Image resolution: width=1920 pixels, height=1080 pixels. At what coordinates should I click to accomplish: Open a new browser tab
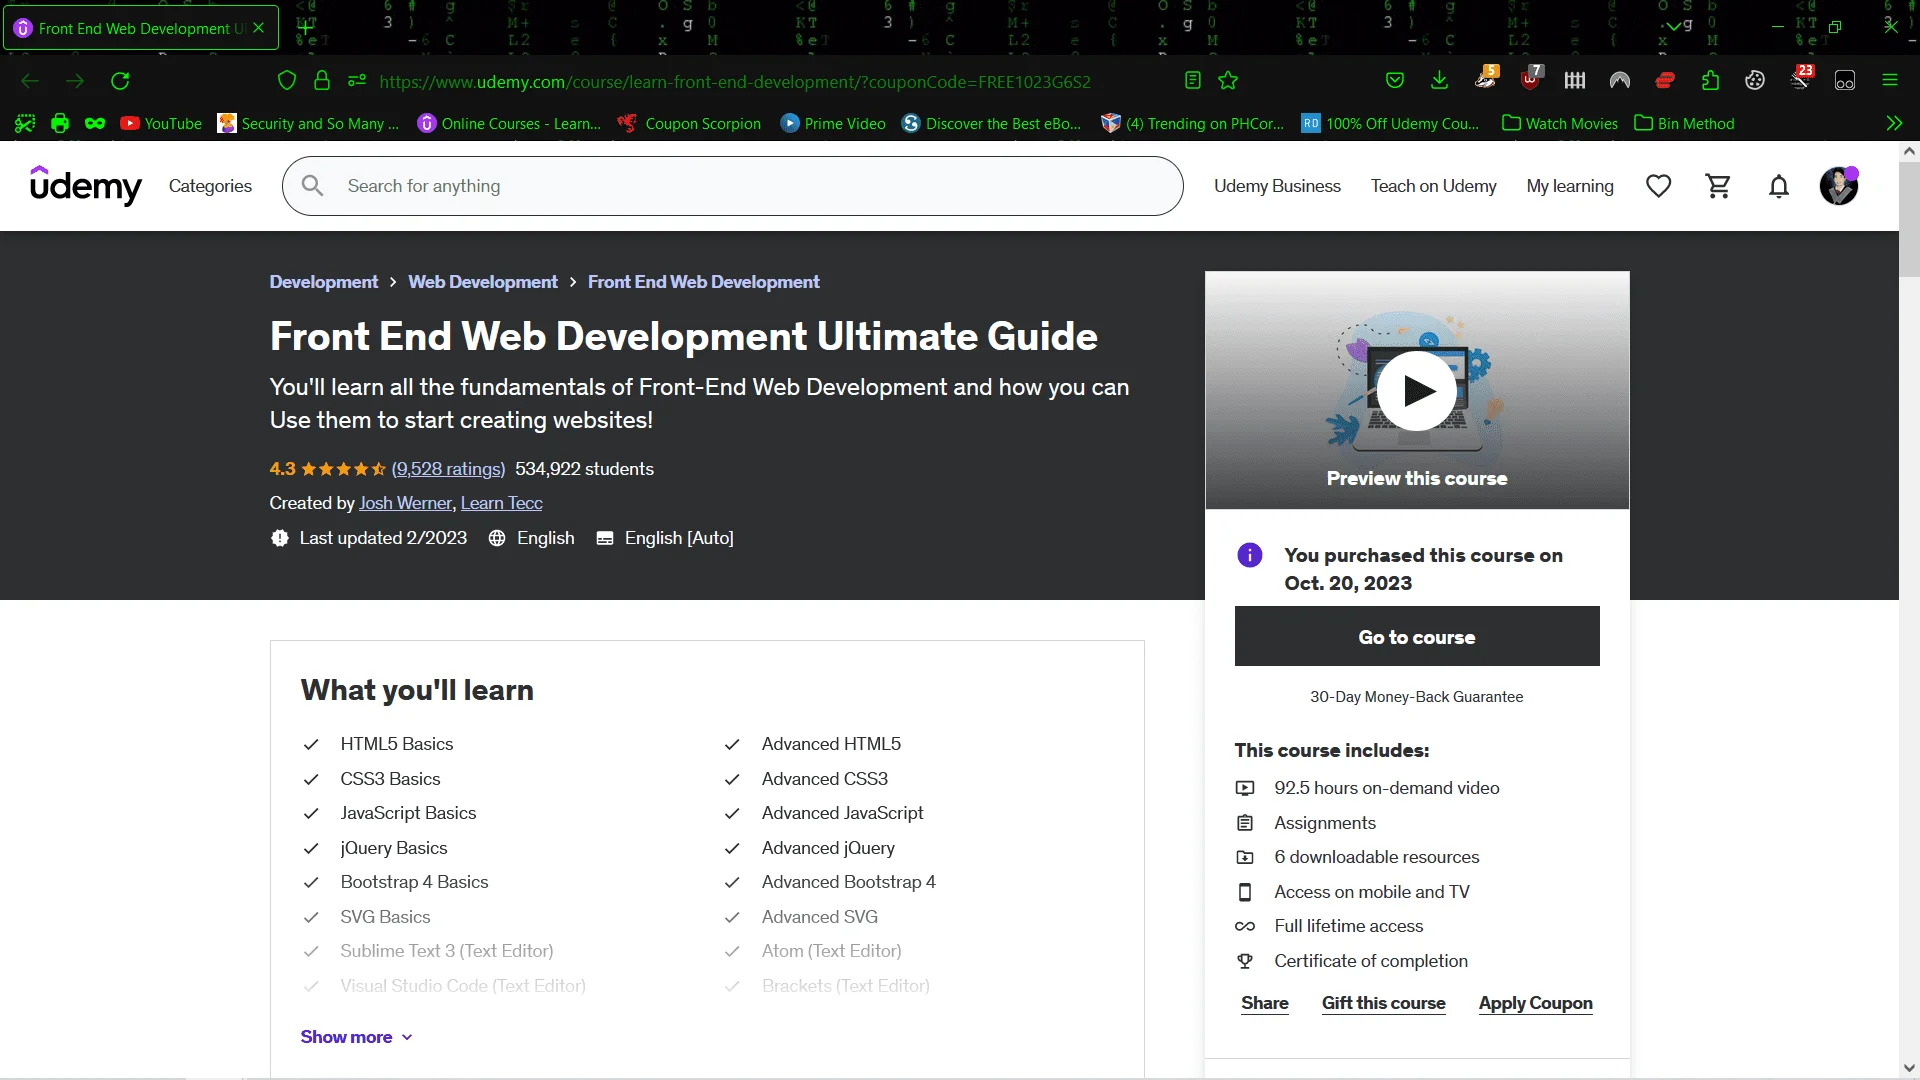pyautogui.click(x=305, y=28)
